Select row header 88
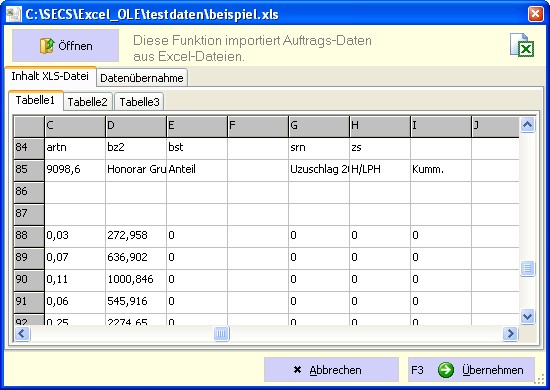This screenshot has width=550, height=390. tap(29, 236)
